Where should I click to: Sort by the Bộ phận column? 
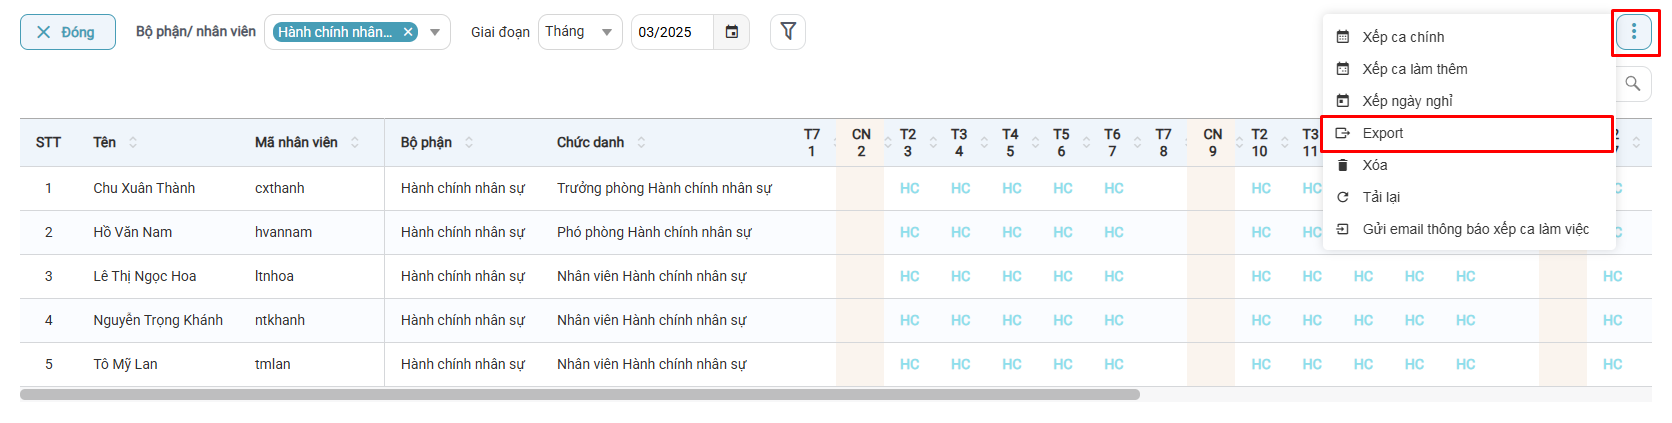click(469, 142)
